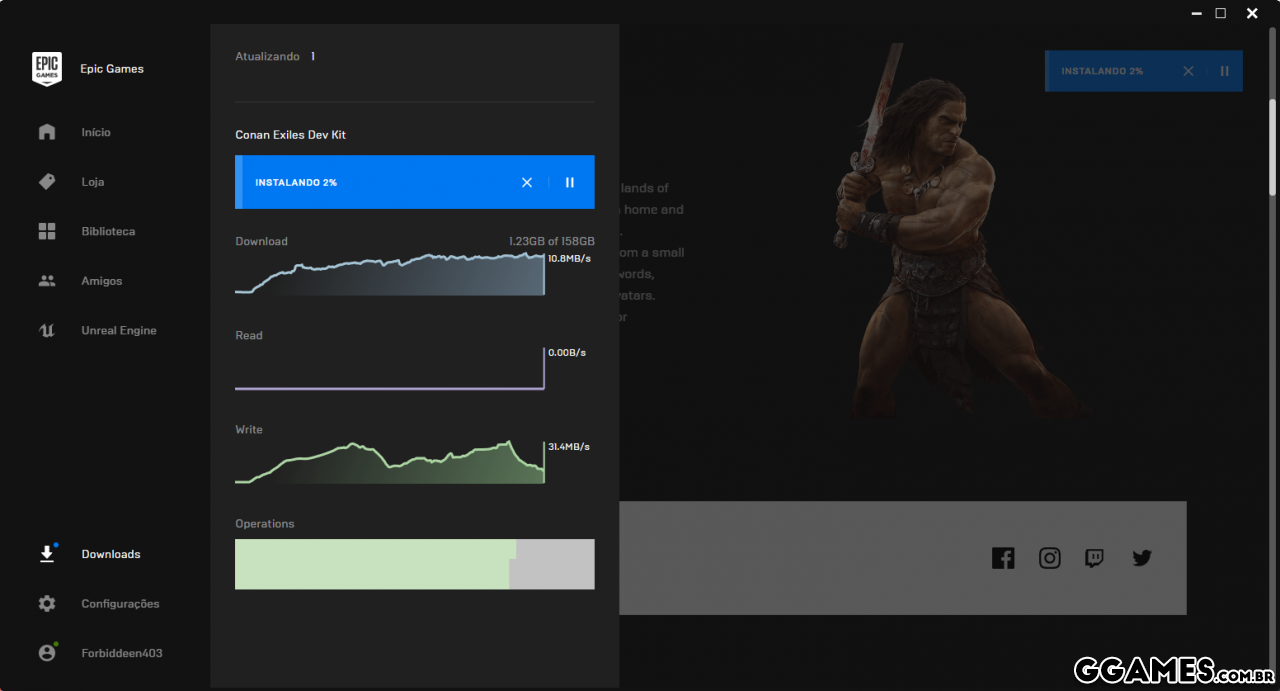Open the Downloads arrow icon
Image resolution: width=1280 pixels, height=691 pixels.
coord(47,554)
